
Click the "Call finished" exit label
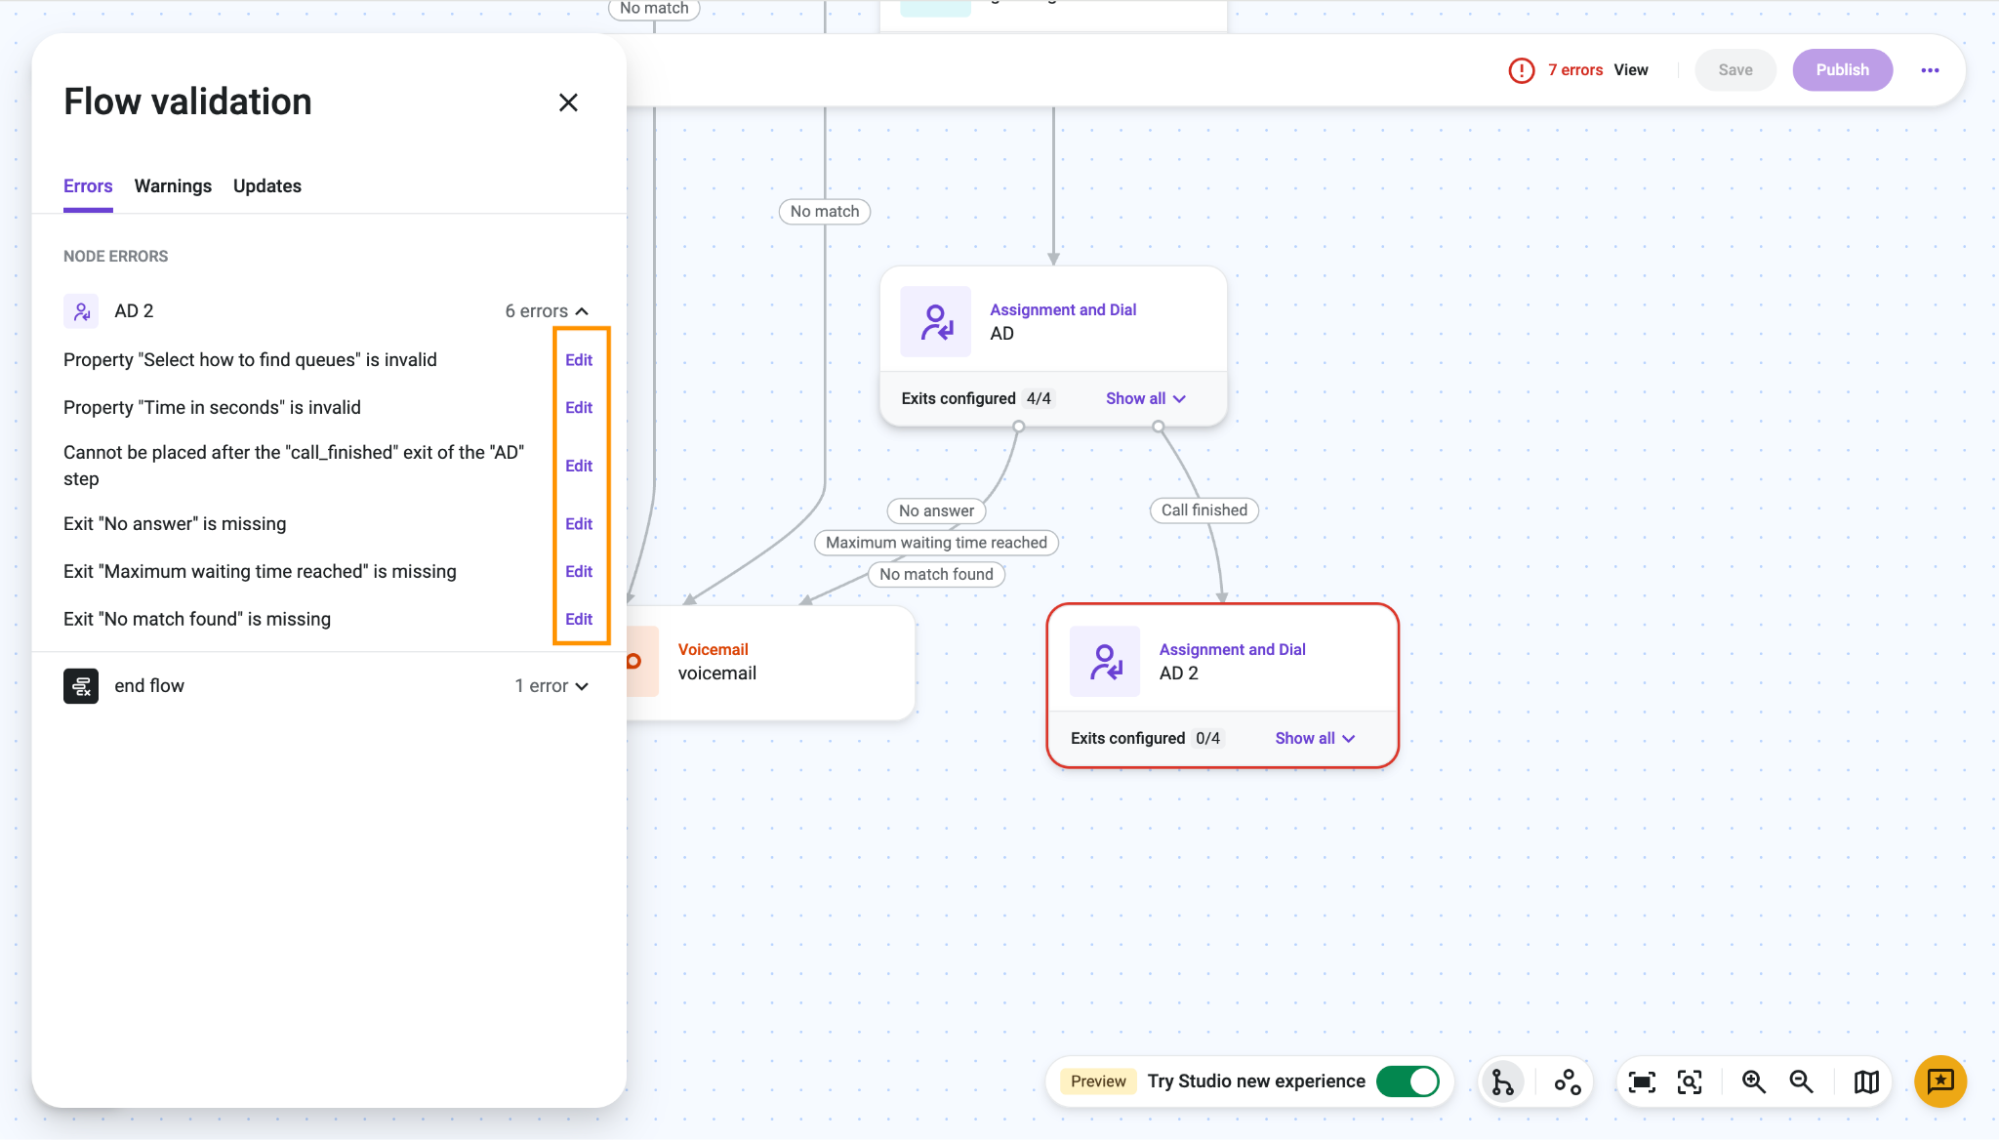point(1204,511)
